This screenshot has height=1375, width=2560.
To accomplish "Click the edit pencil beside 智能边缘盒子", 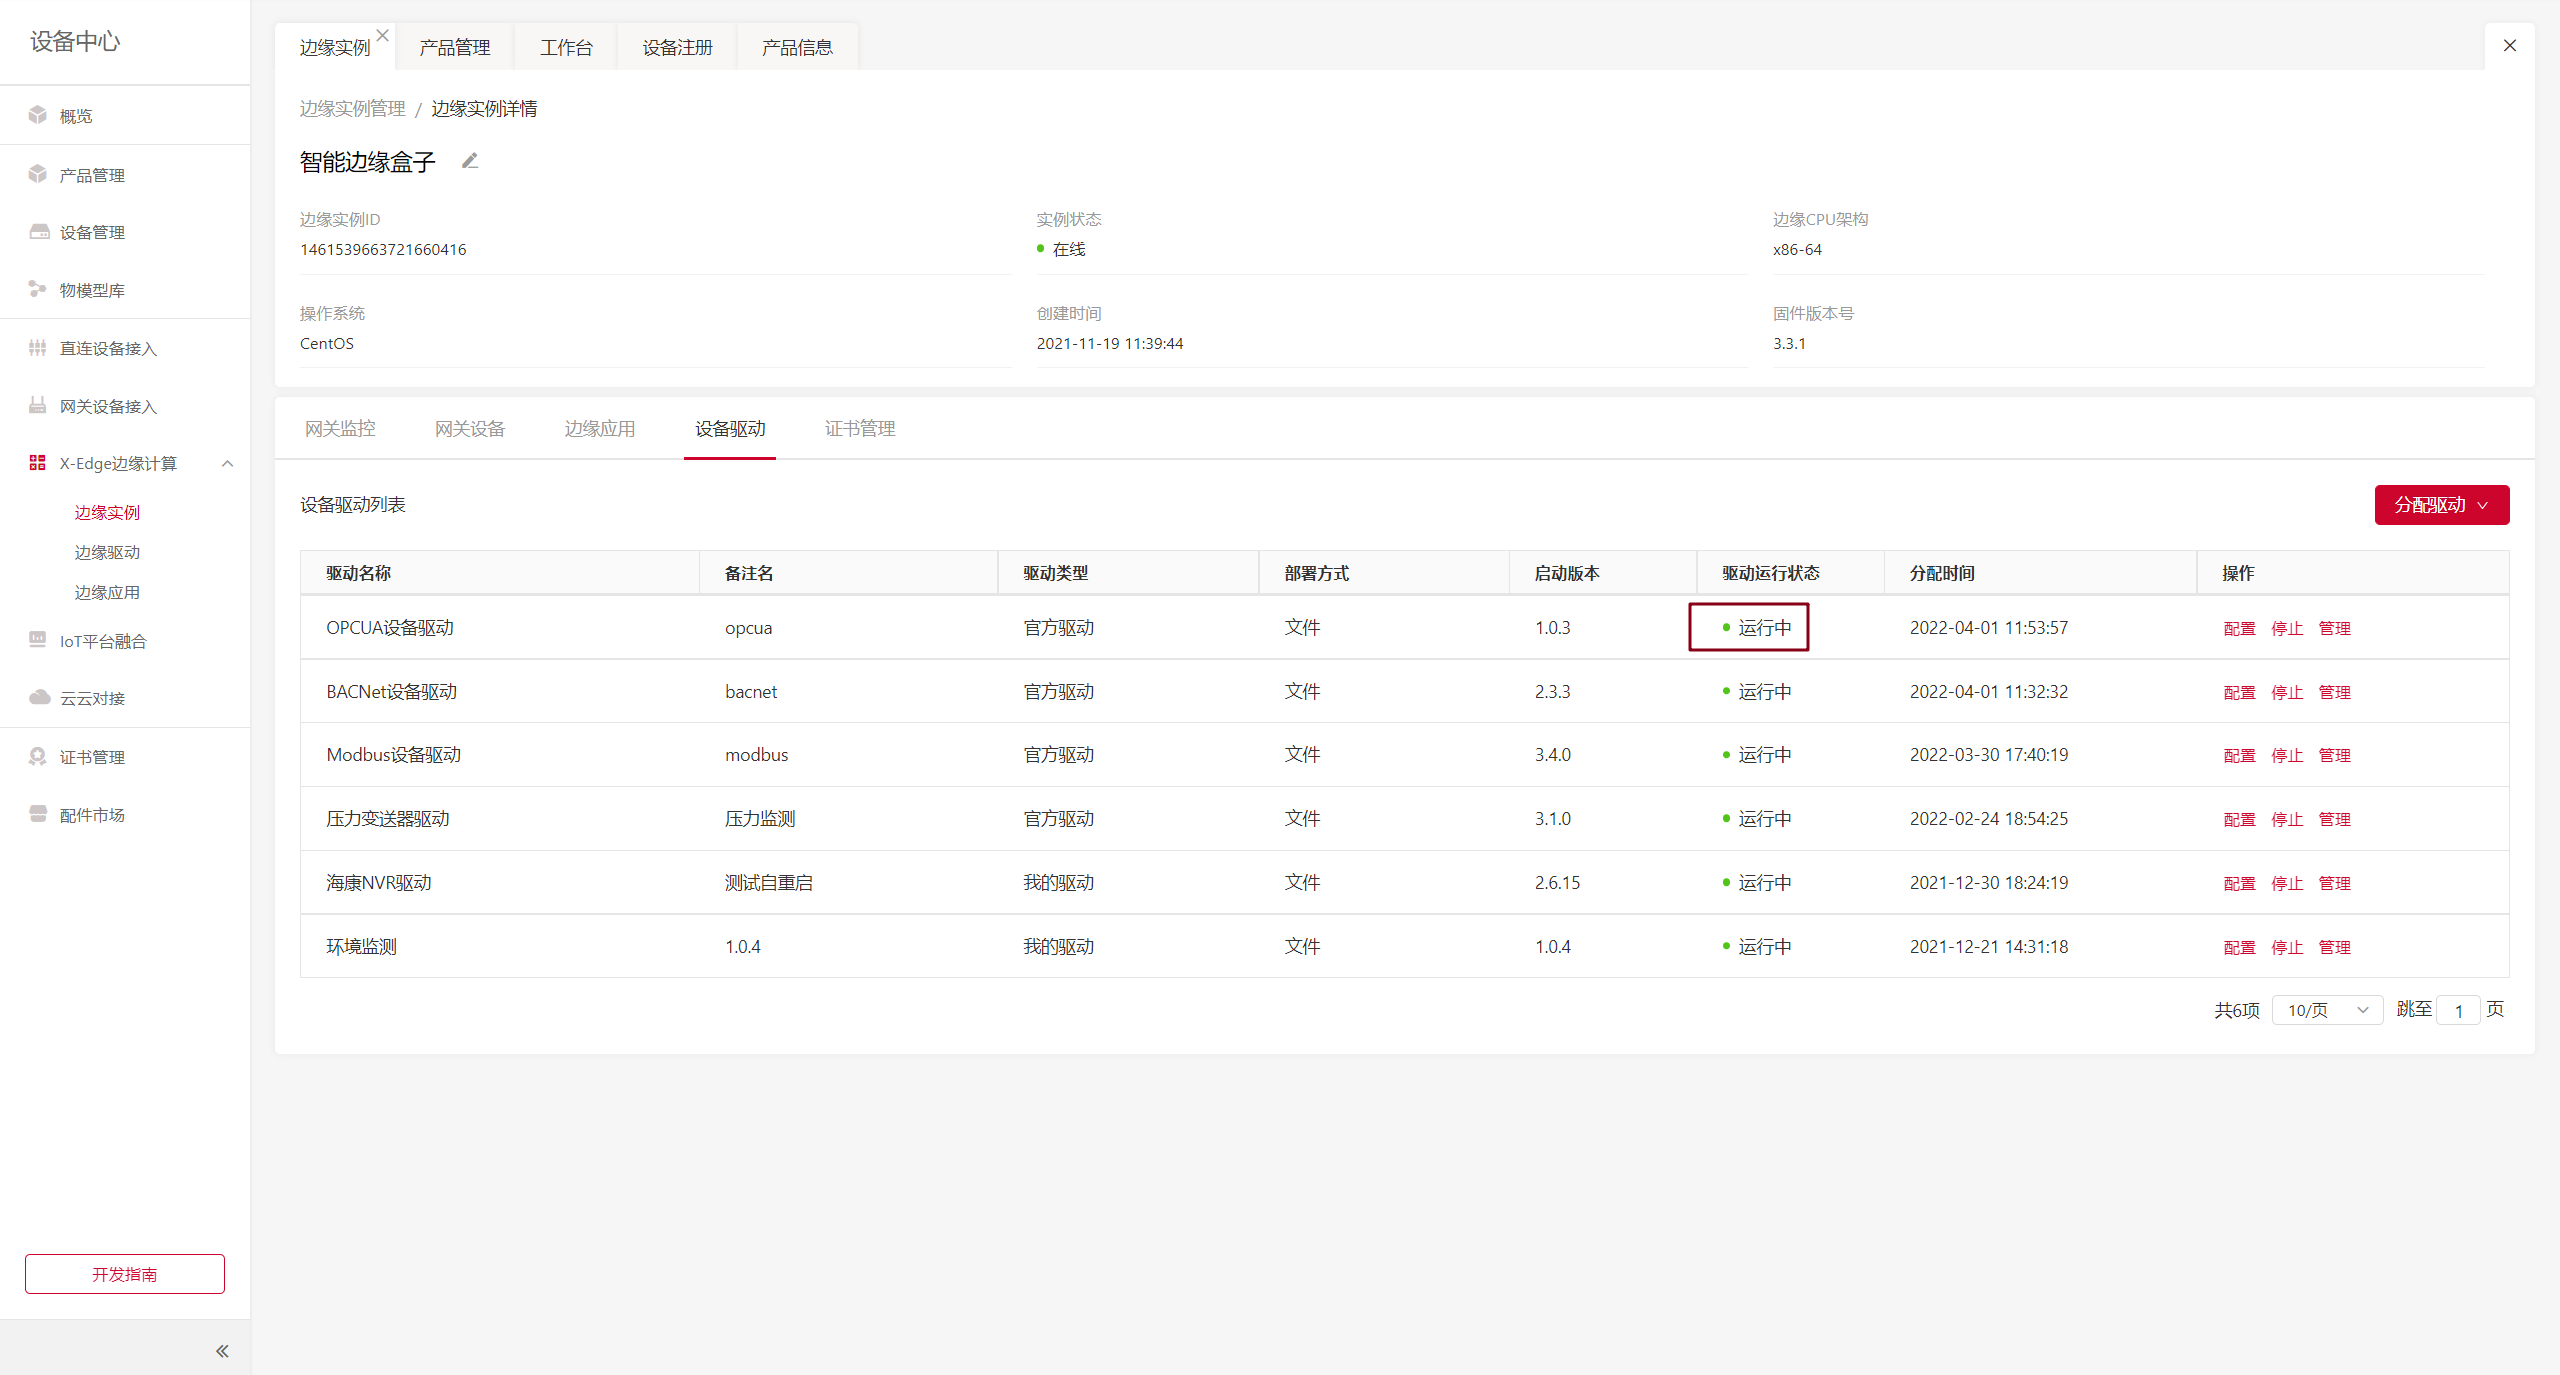I will pos(470,161).
